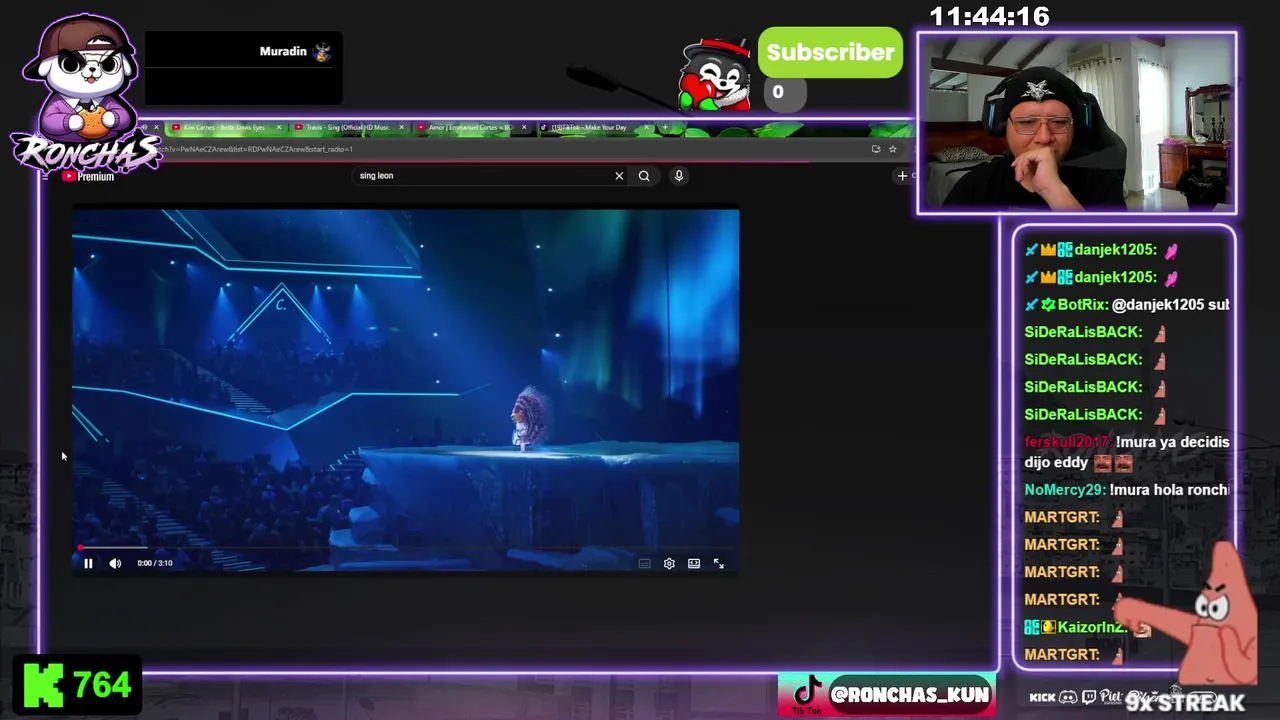Click the 11:44:16 clock display
The width and height of the screenshot is (1280, 720).
pos(989,17)
